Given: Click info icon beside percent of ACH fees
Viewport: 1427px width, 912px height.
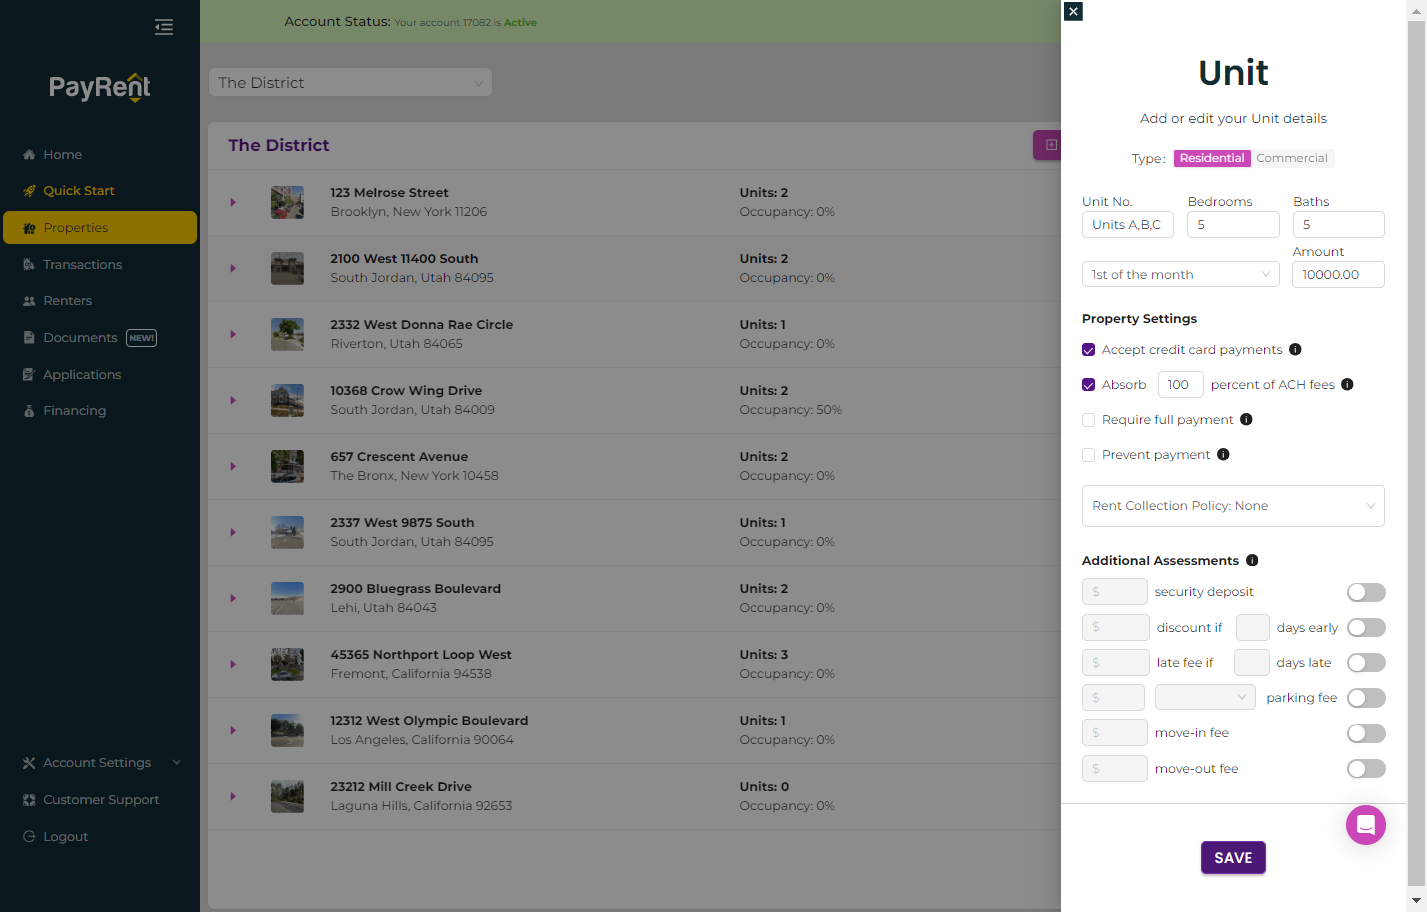Looking at the screenshot, I should click(1347, 385).
